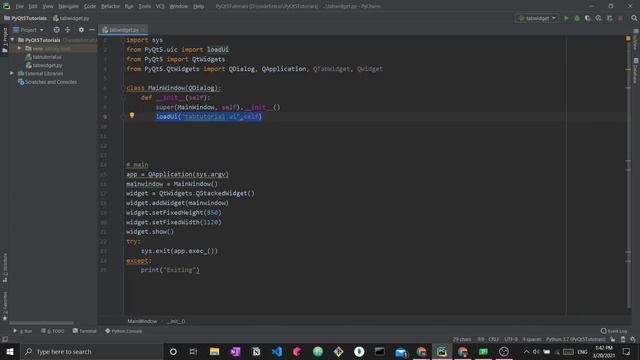This screenshot has height=360, width=640.
Task: Open the Database tool window on right edge
Action: pos(636,70)
